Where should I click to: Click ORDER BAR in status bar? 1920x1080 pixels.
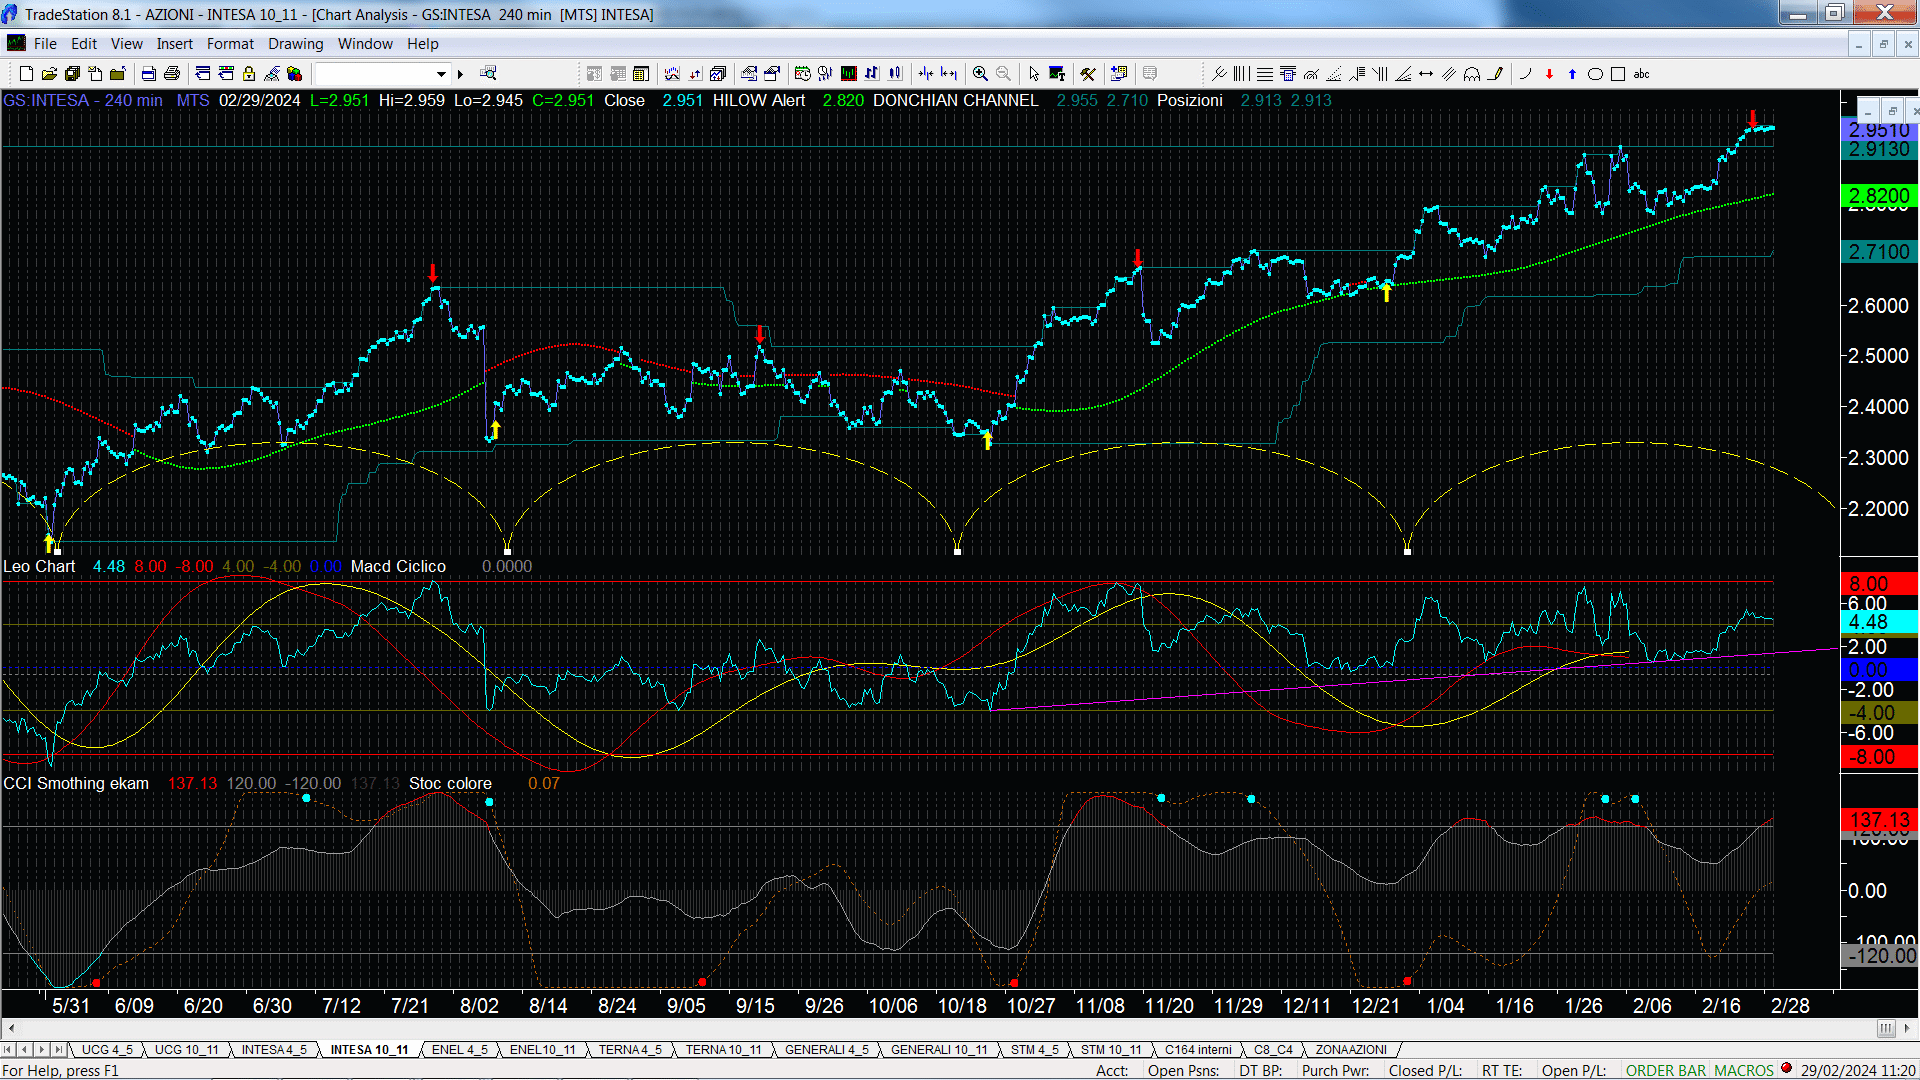click(x=1666, y=1071)
